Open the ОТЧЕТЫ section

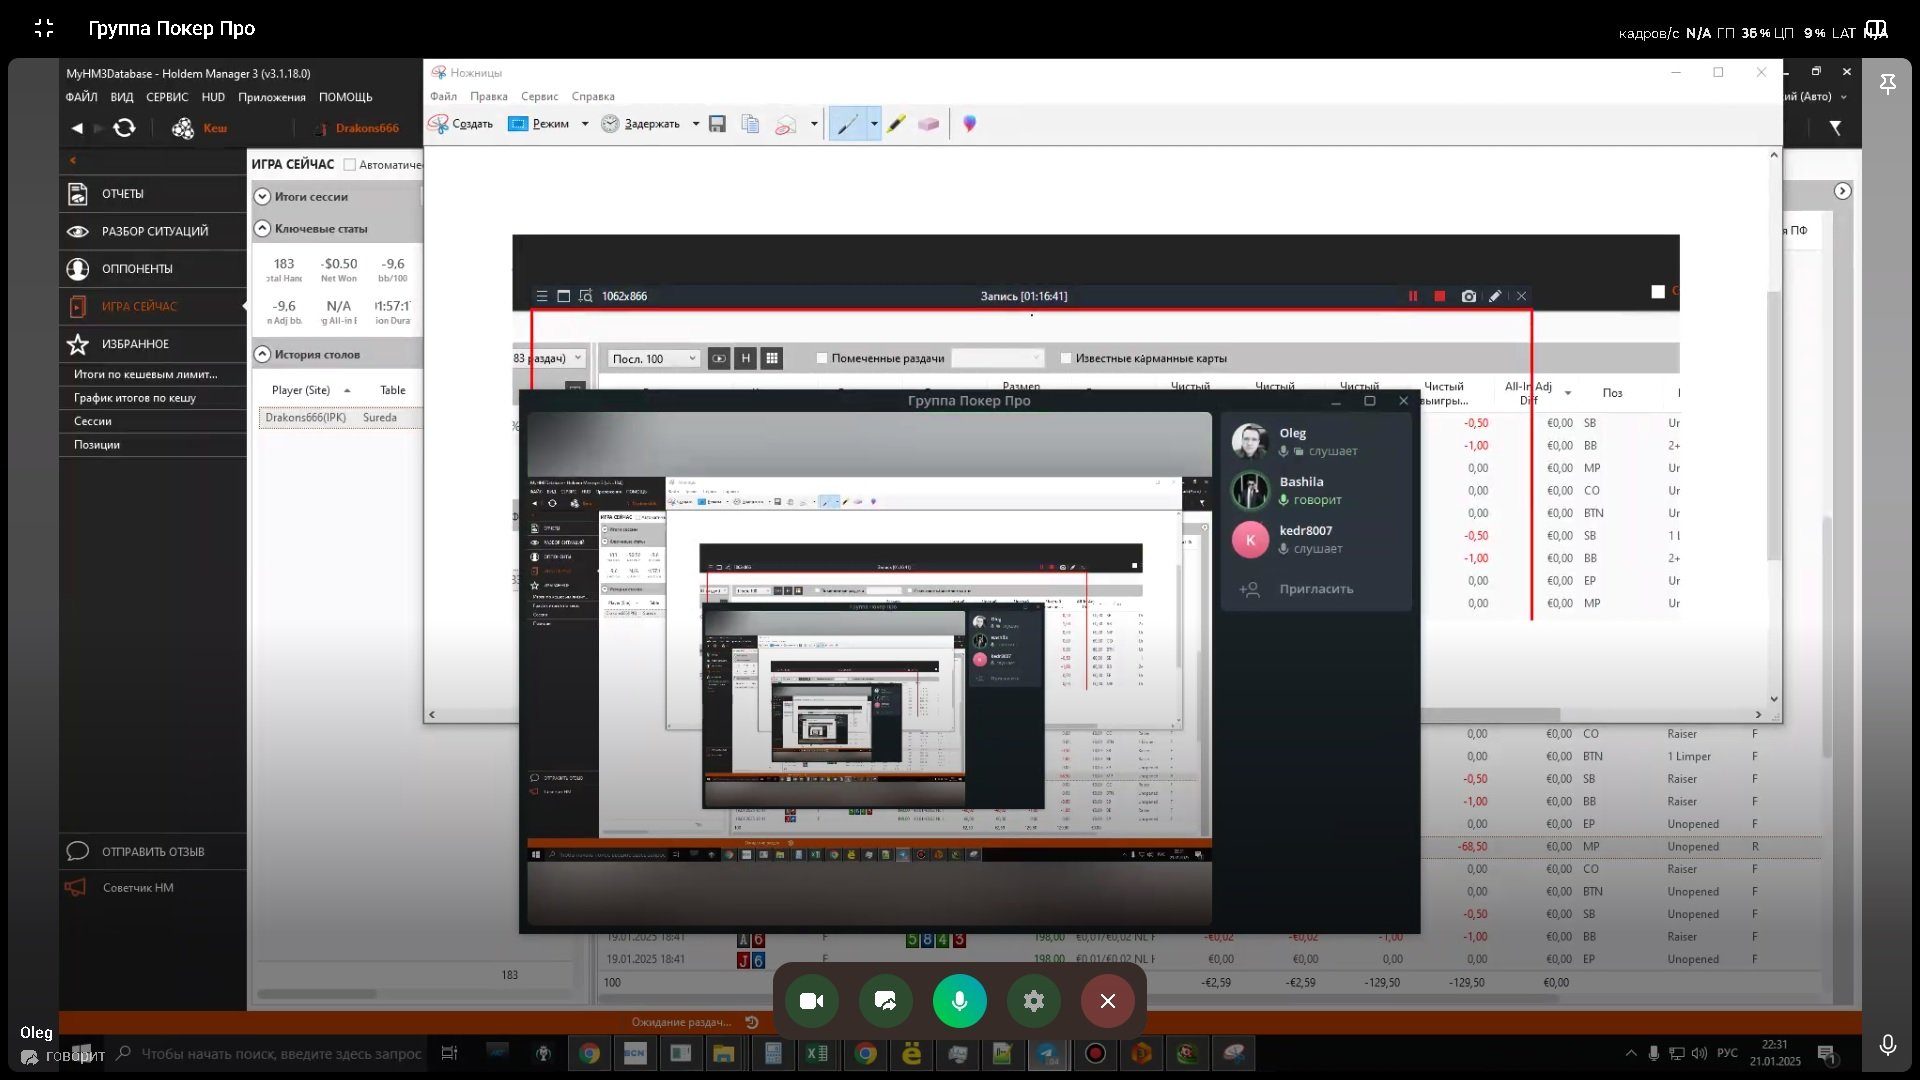point(152,194)
